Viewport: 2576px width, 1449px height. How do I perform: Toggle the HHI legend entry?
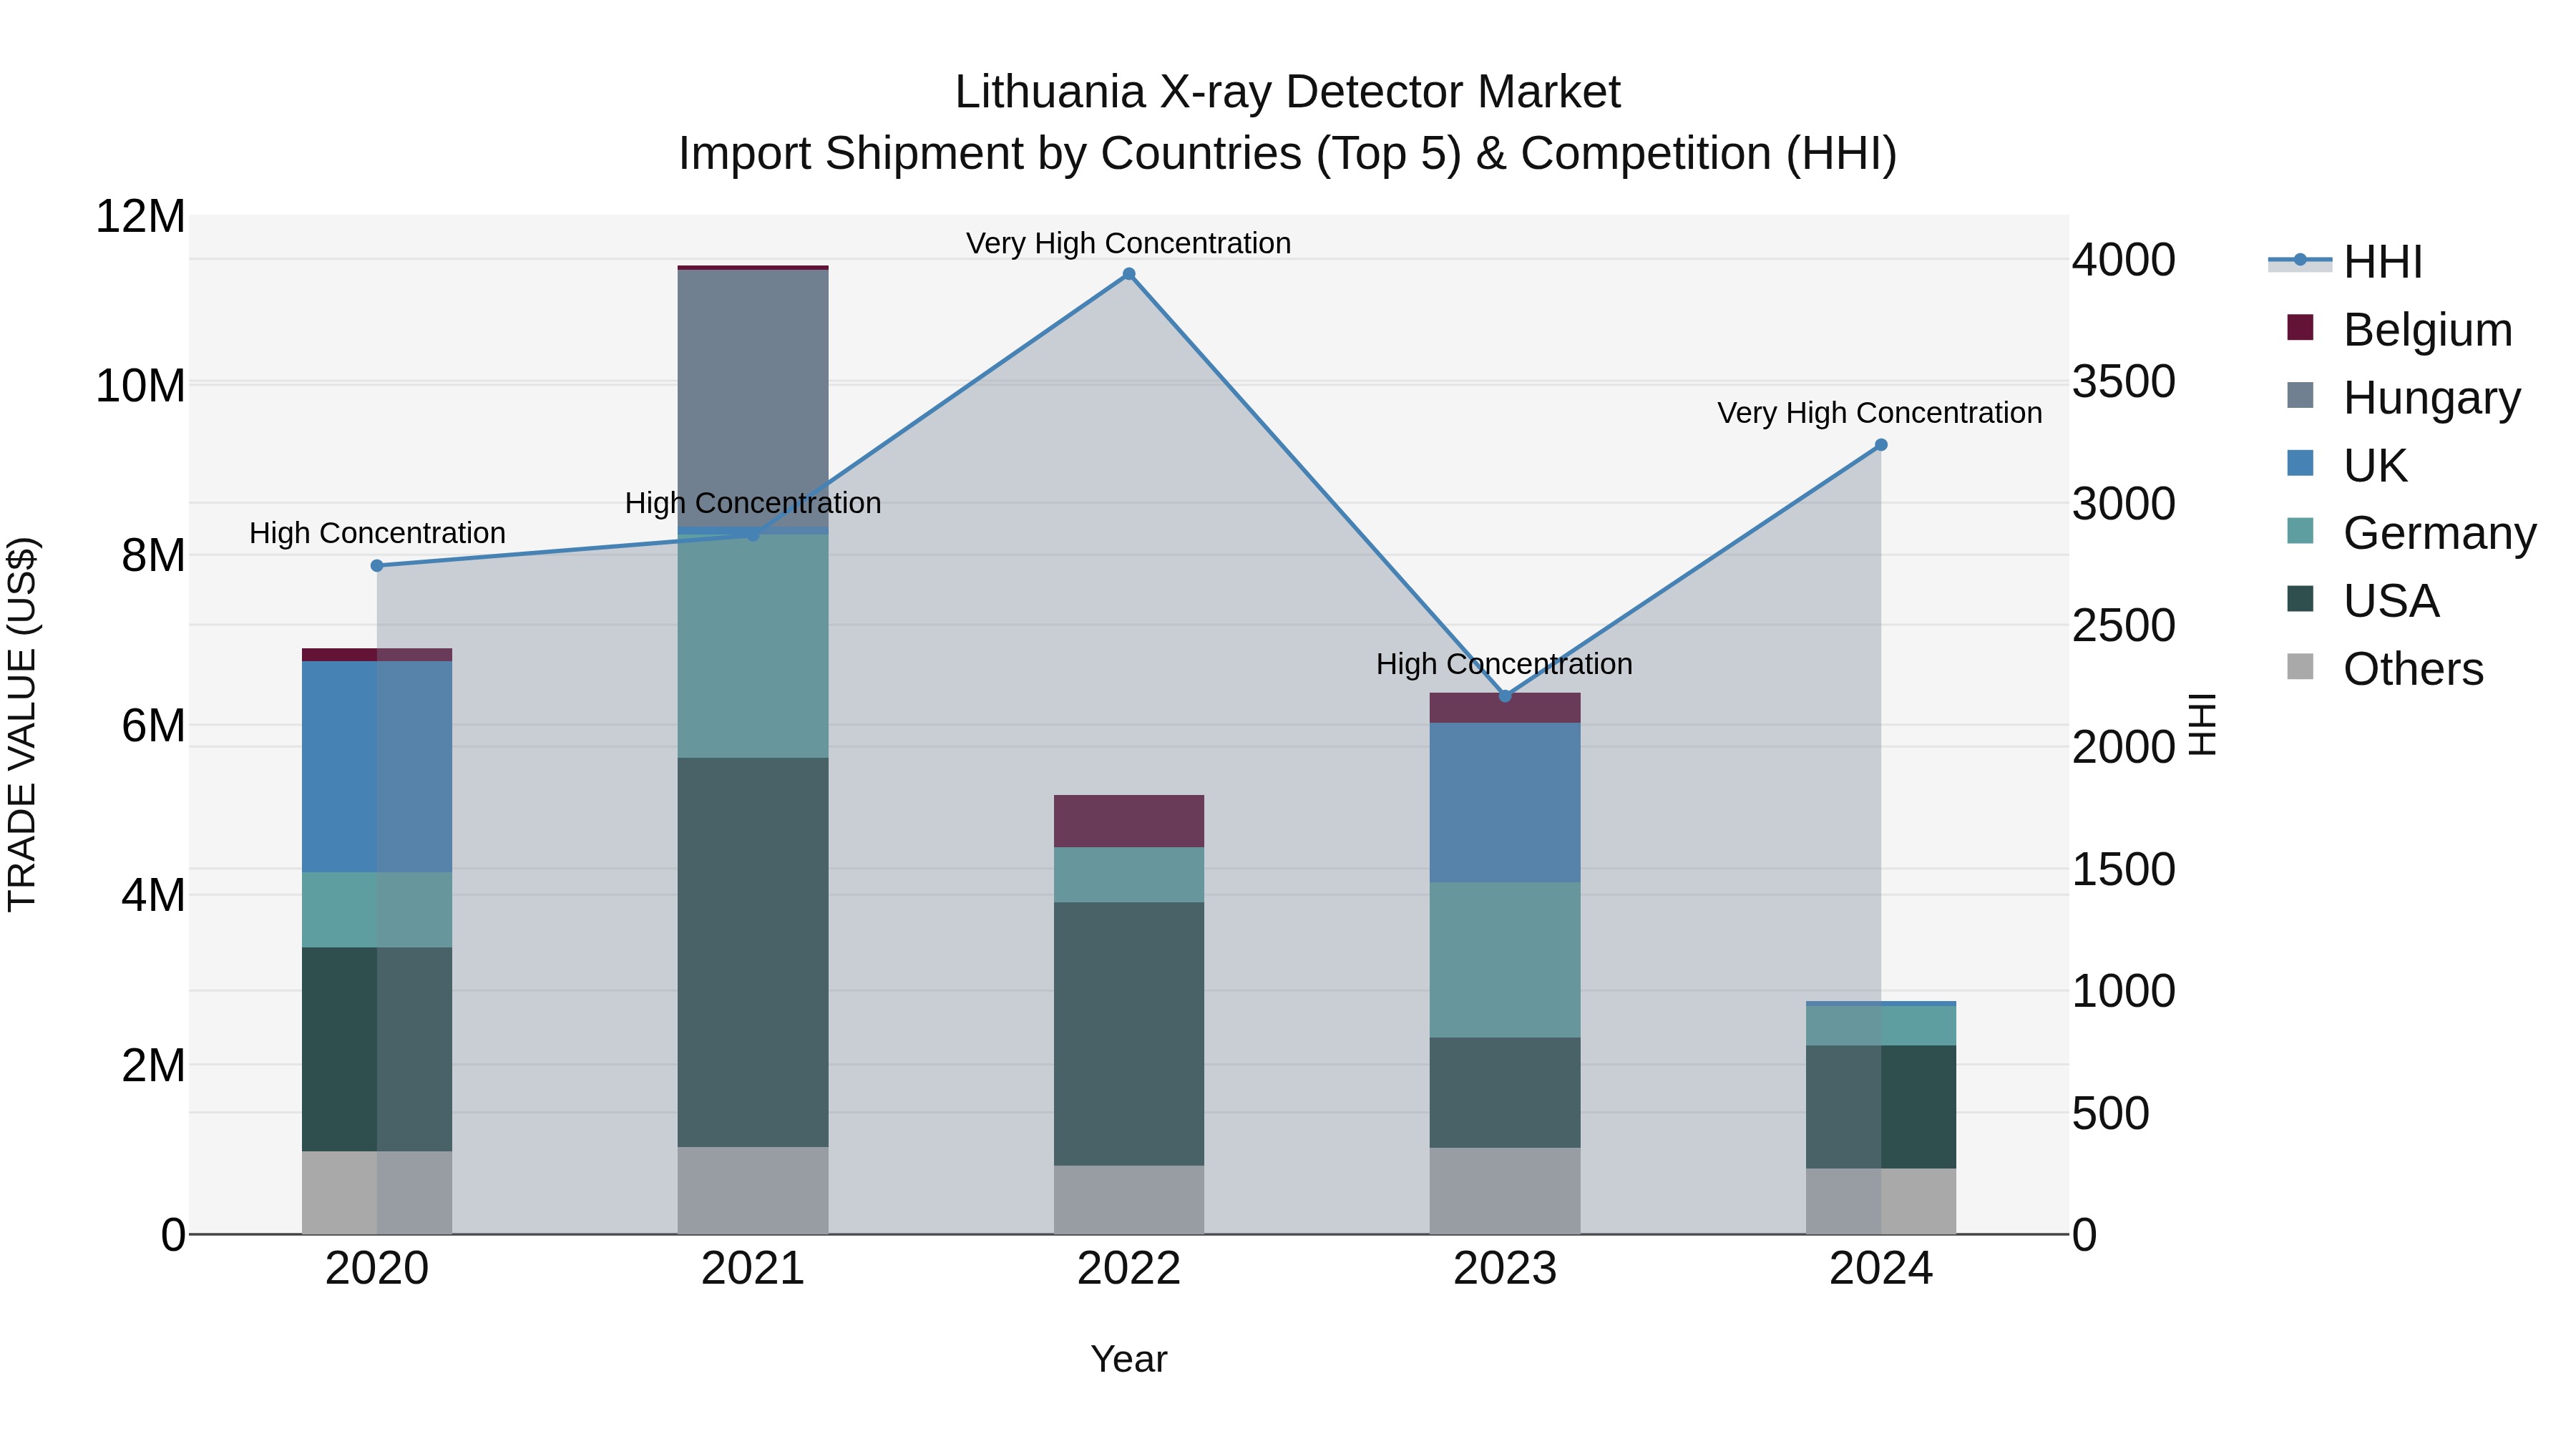coord(2346,262)
